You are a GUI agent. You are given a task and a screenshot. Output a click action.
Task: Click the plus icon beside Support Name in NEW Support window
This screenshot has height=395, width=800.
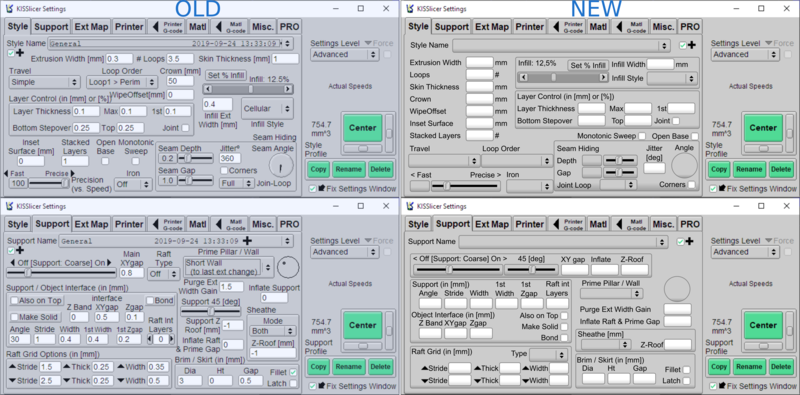(x=689, y=241)
